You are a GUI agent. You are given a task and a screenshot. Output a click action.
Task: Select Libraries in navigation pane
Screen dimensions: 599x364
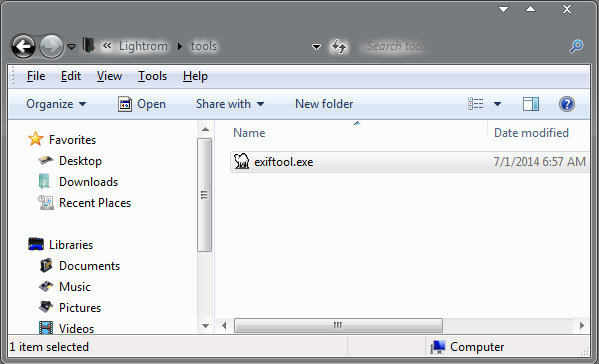71,245
